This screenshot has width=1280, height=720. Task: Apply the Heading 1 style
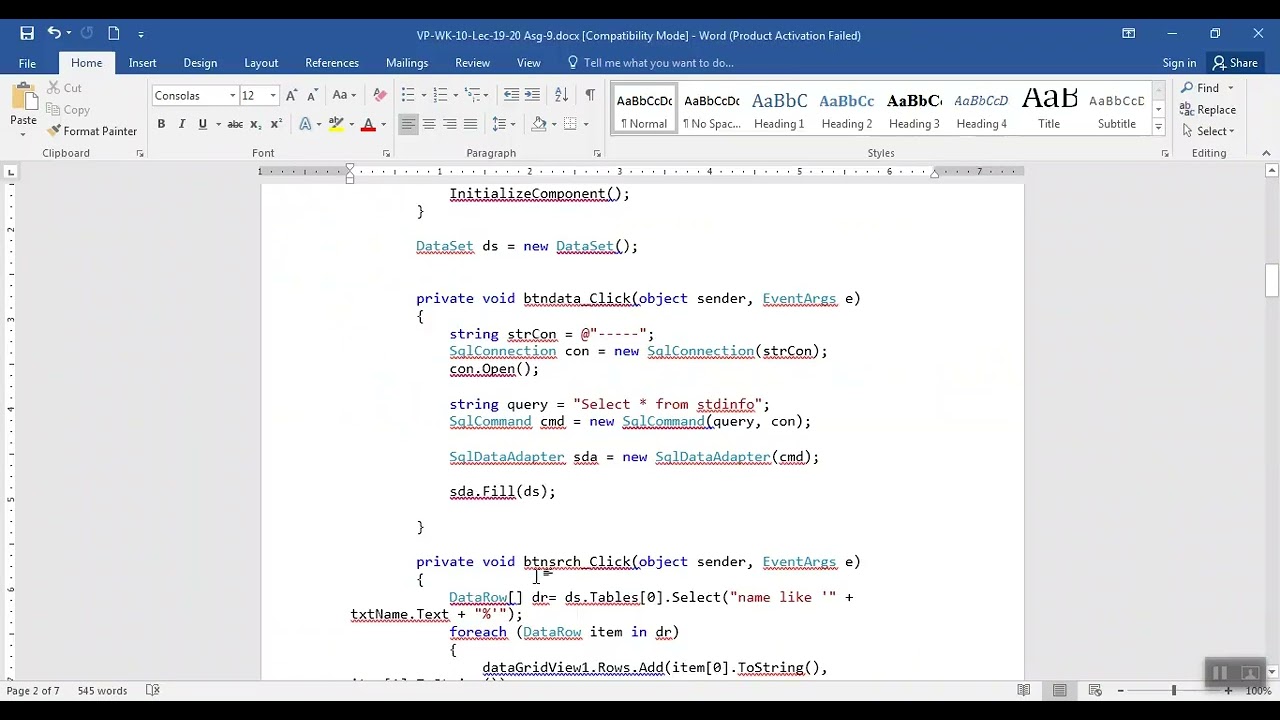tap(779, 110)
